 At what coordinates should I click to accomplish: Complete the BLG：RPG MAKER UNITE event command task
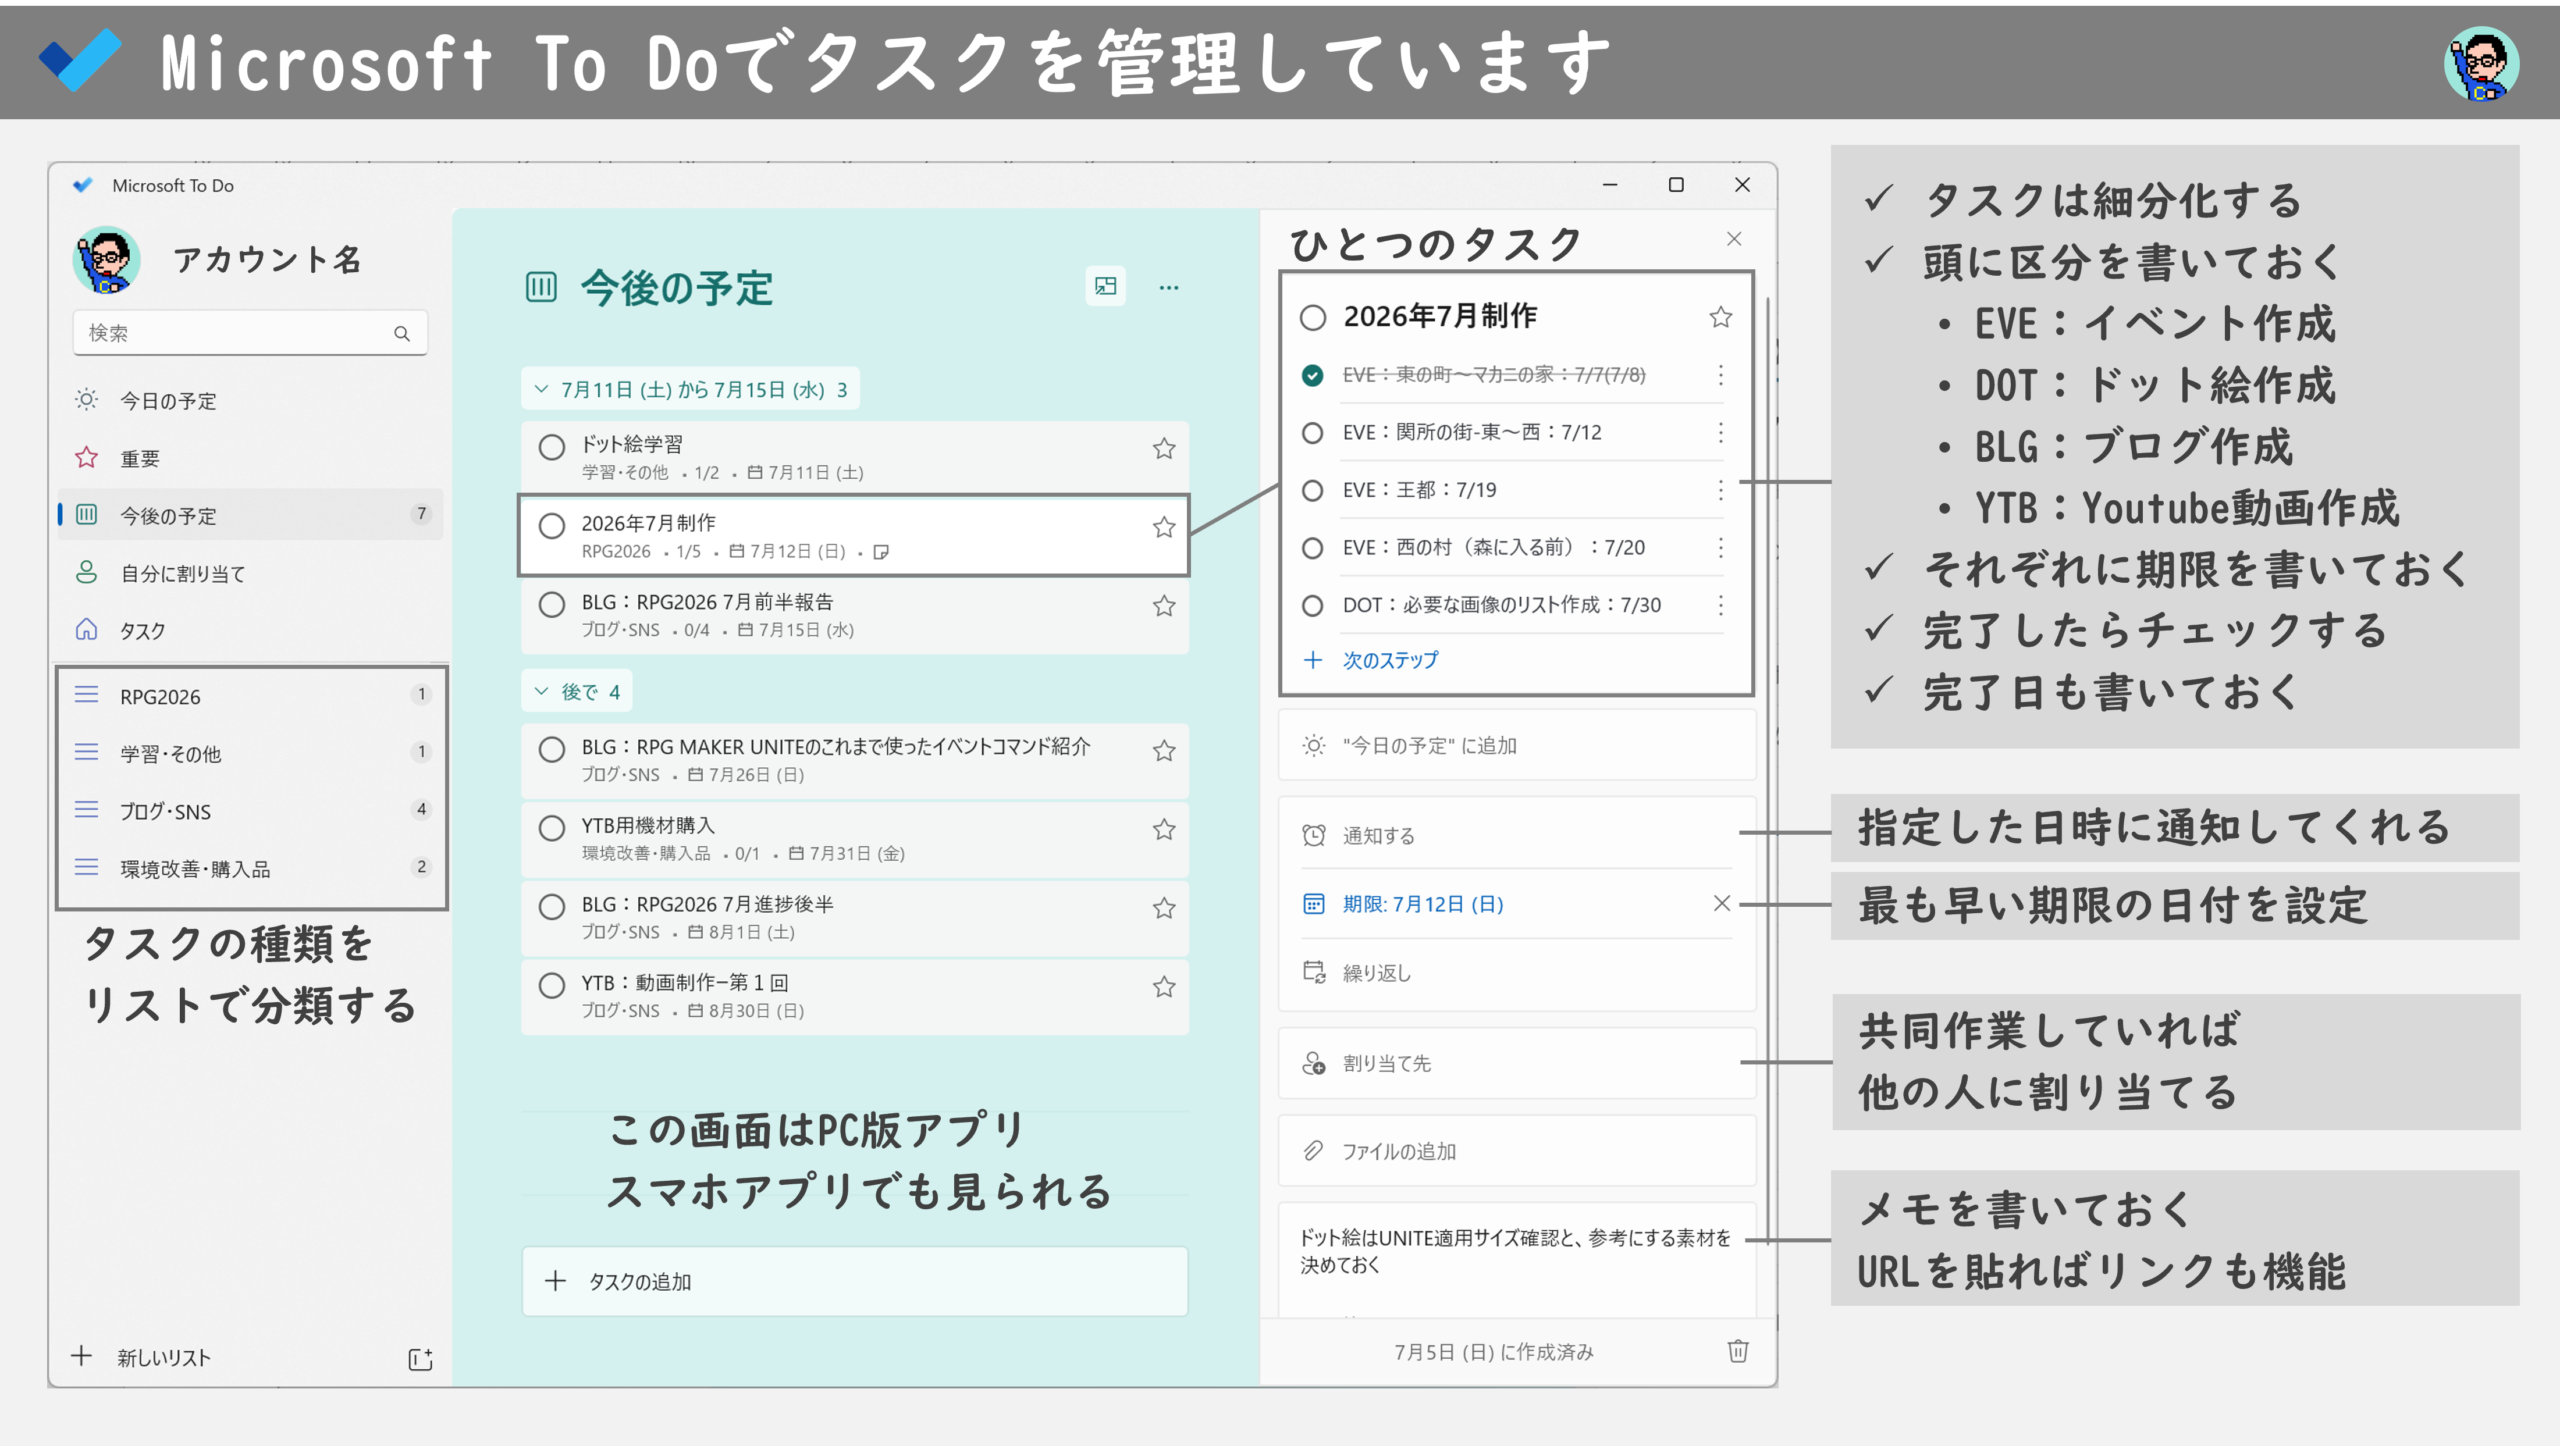click(x=551, y=750)
